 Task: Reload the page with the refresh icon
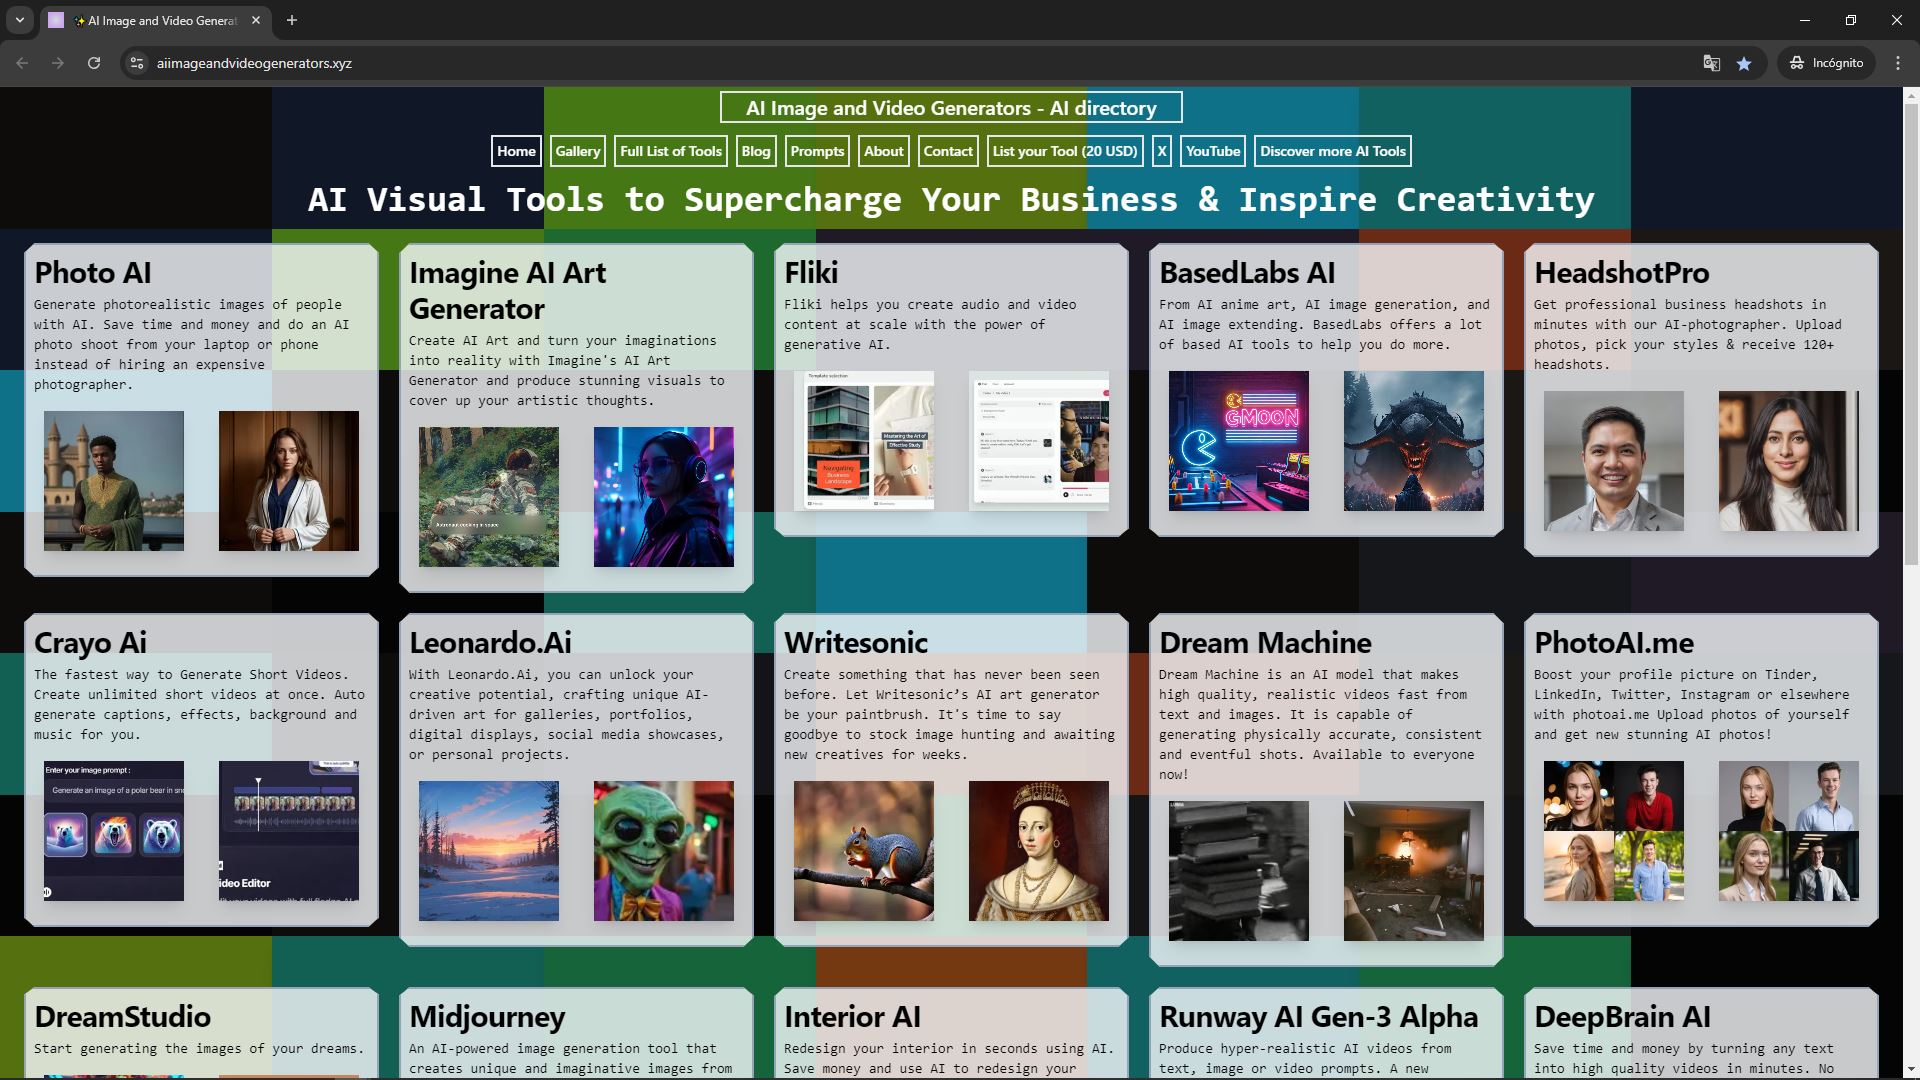point(94,63)
